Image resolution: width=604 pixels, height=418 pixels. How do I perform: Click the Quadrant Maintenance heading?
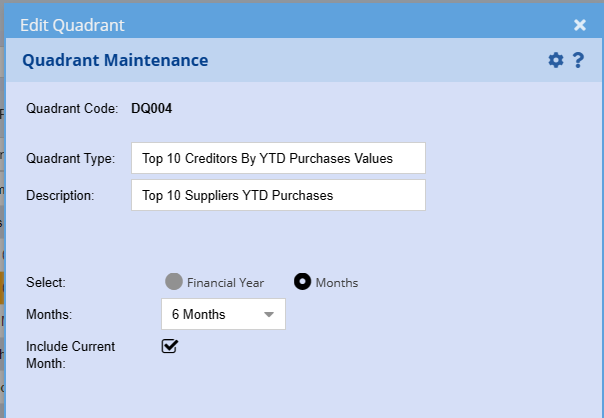(115, 61)
